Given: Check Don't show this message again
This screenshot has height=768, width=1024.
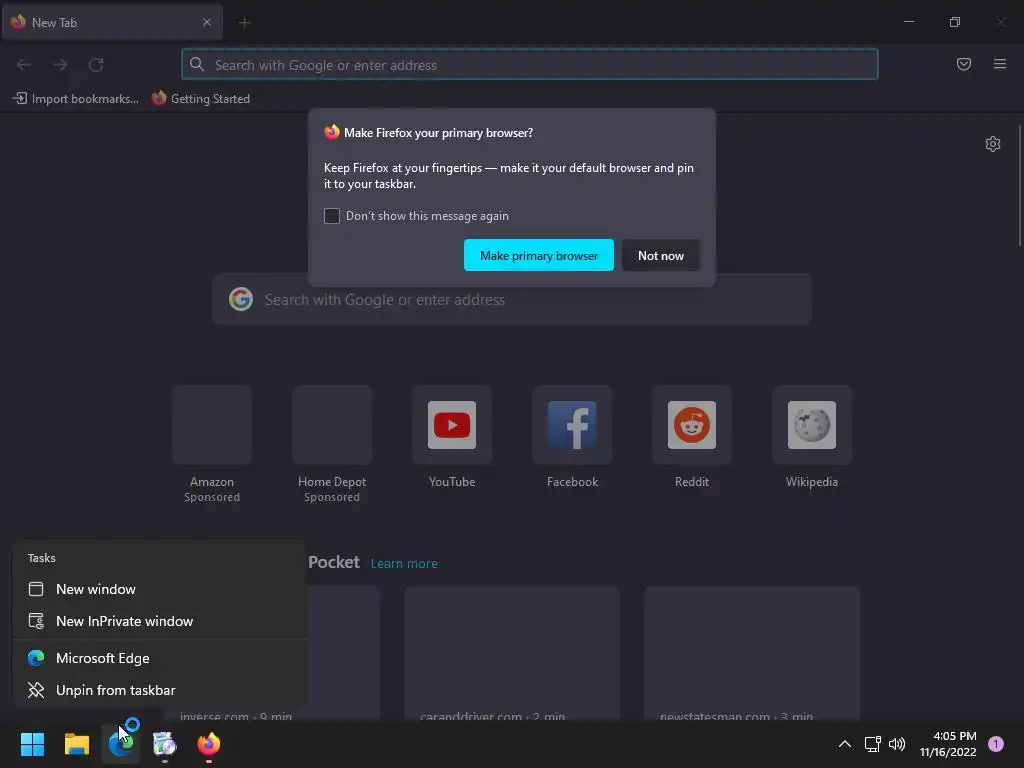Looking at the screenshot, I should (332, 216).
